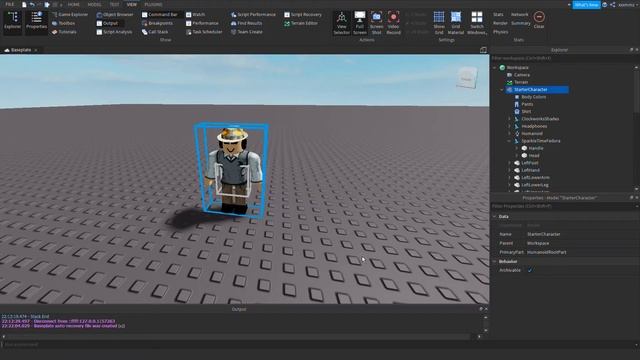Switch to the VIEW ribbon tab
The image size is (640, 360).
point(131,4)
